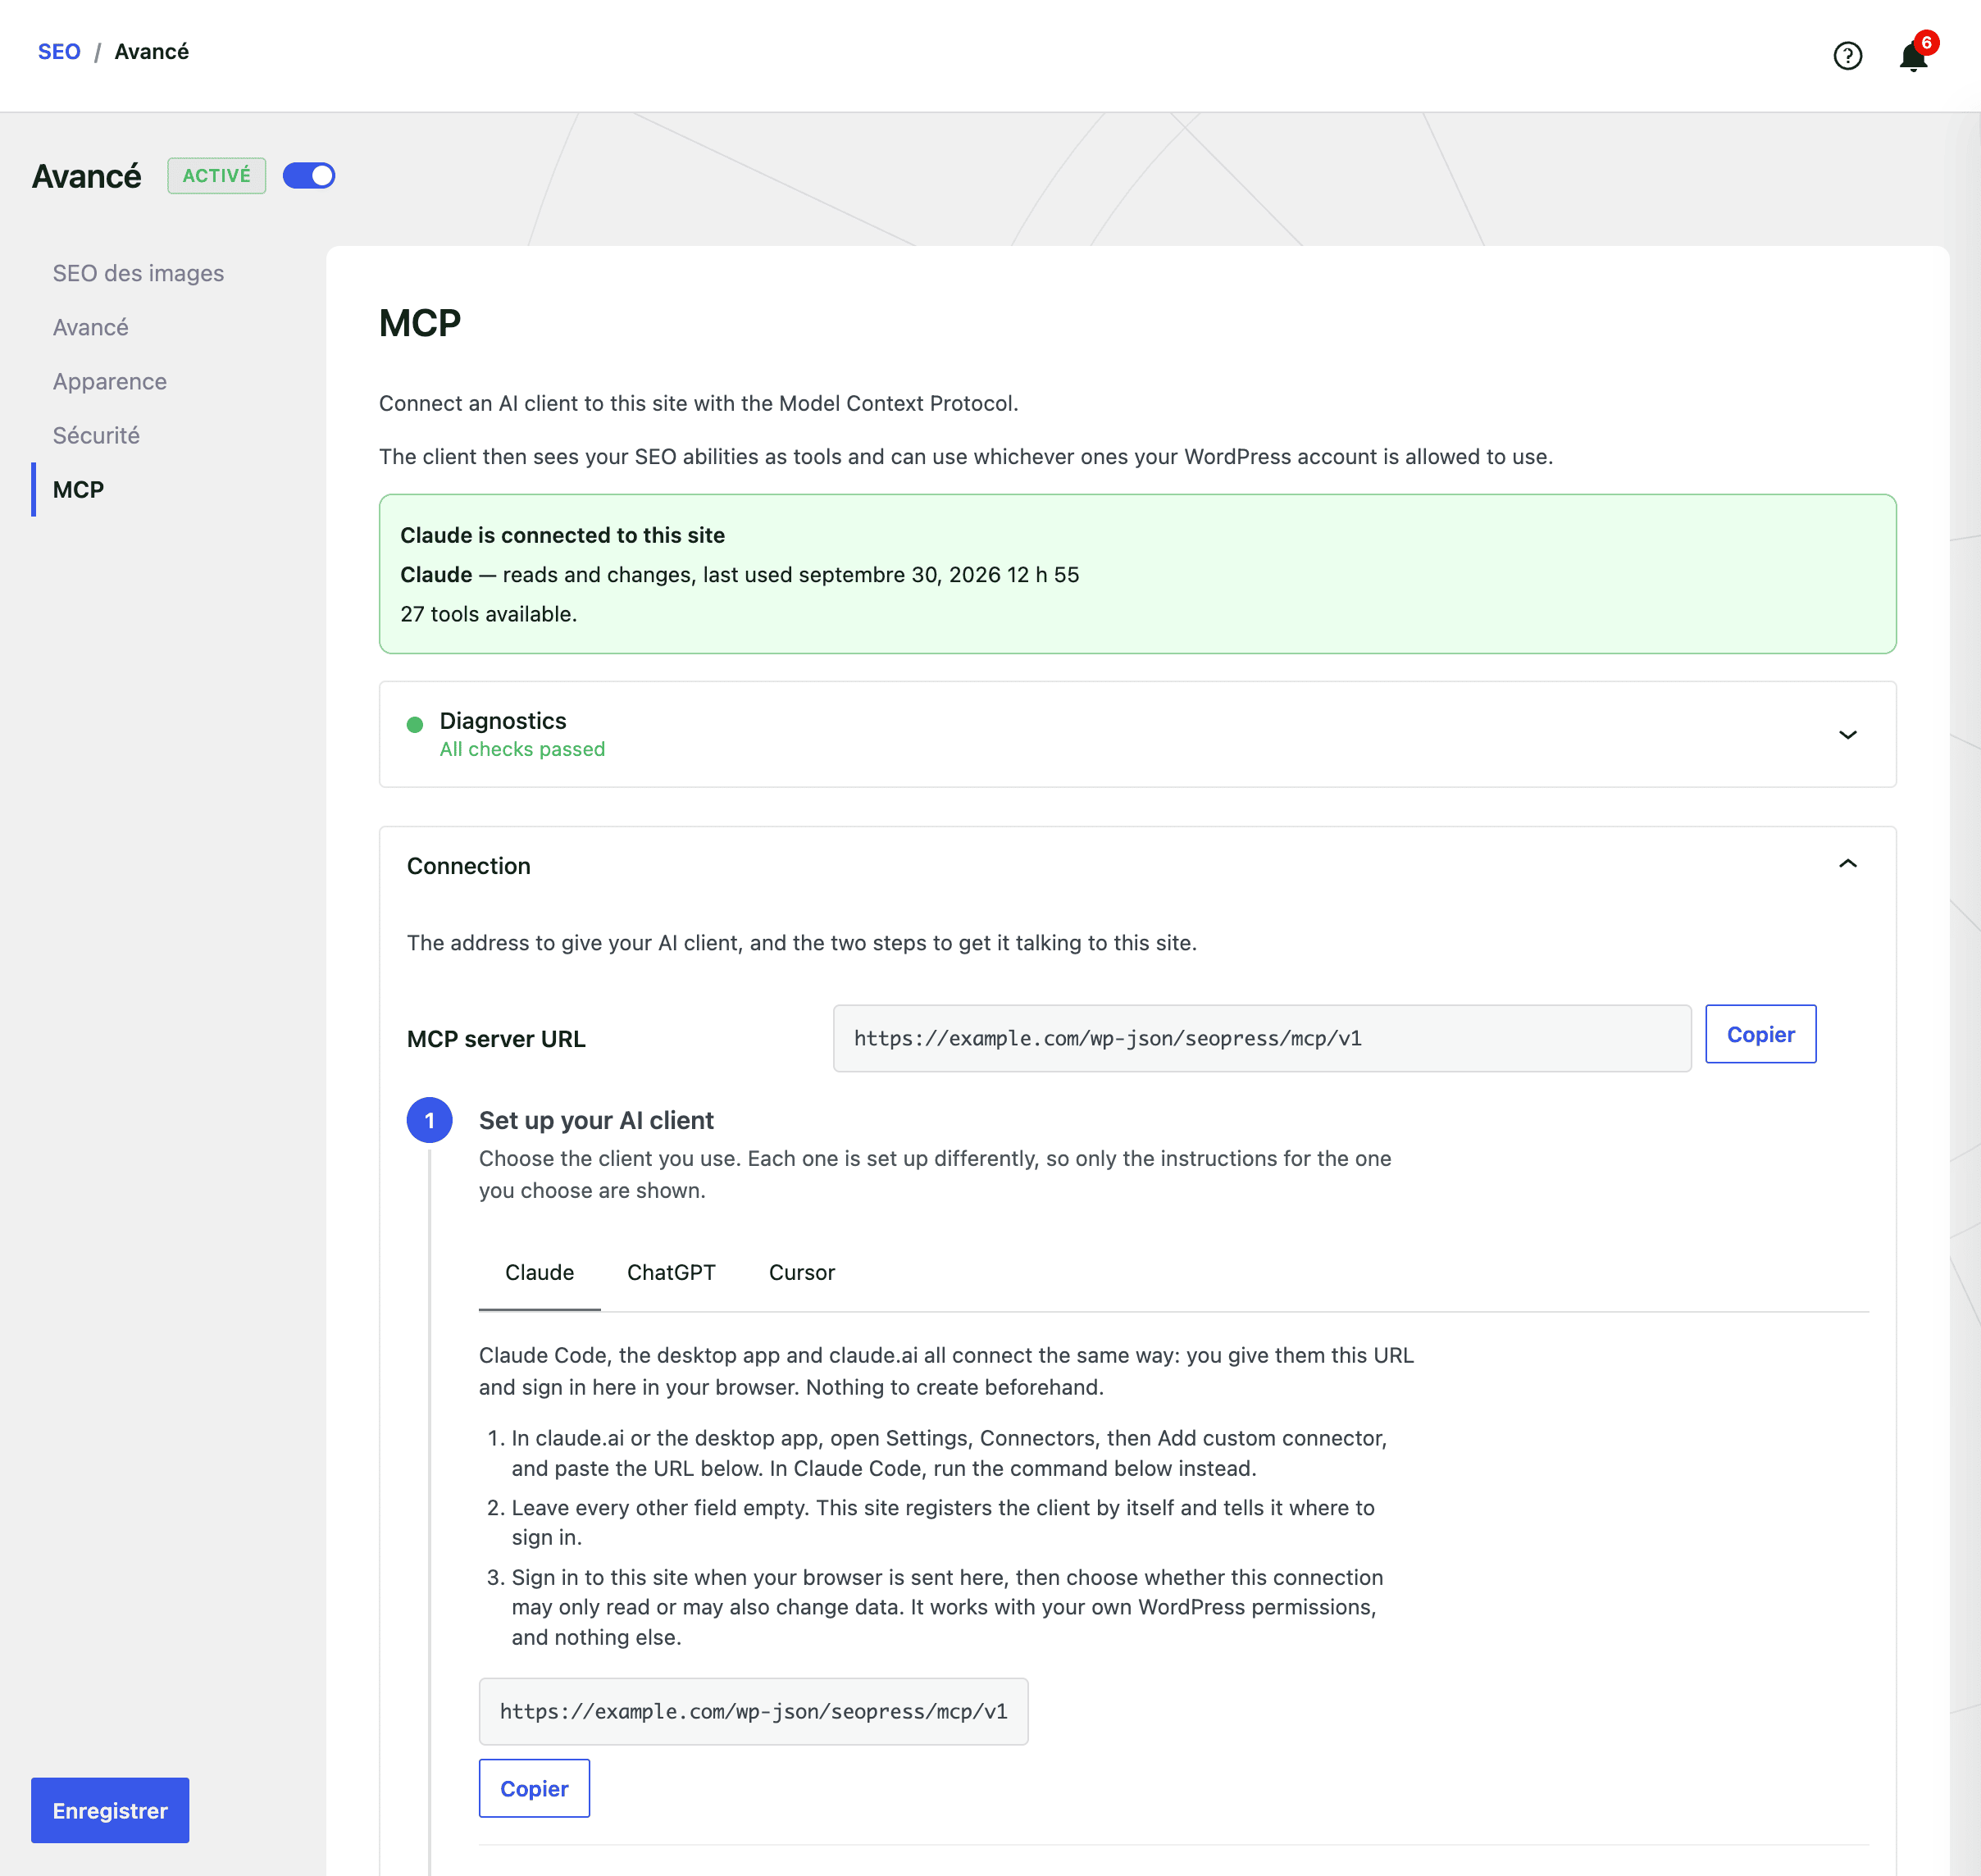Open Apparence sidebar item
The image size is (1981, 1876).
110,381
